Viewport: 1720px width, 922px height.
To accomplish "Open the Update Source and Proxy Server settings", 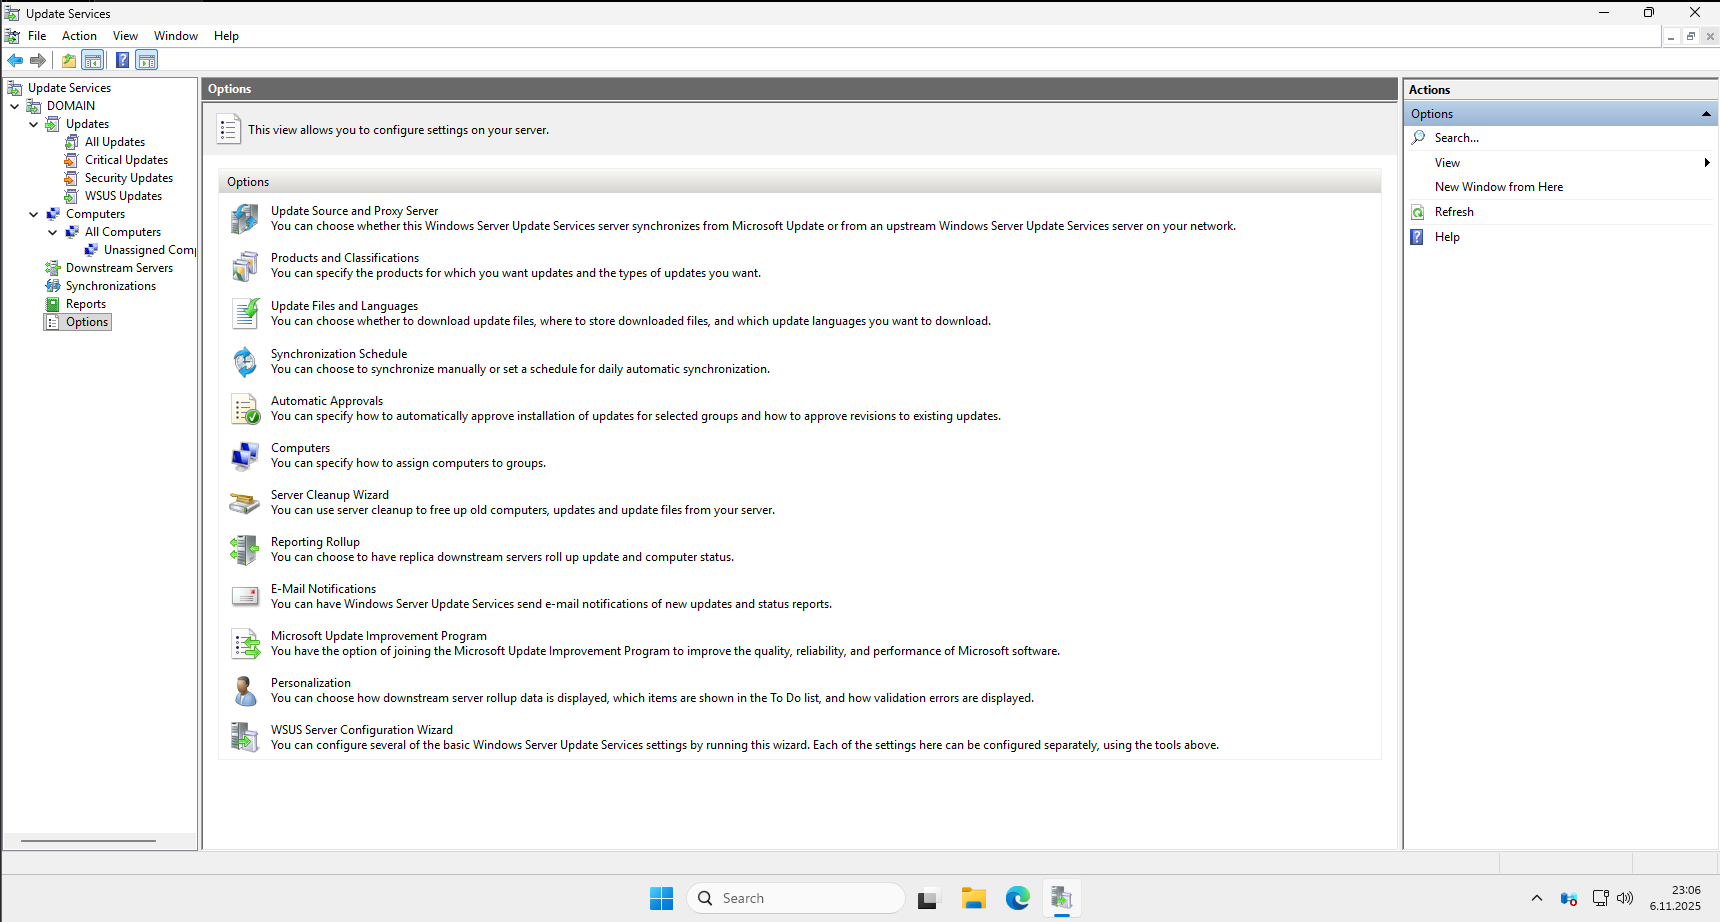I will [x=354, y=211].
